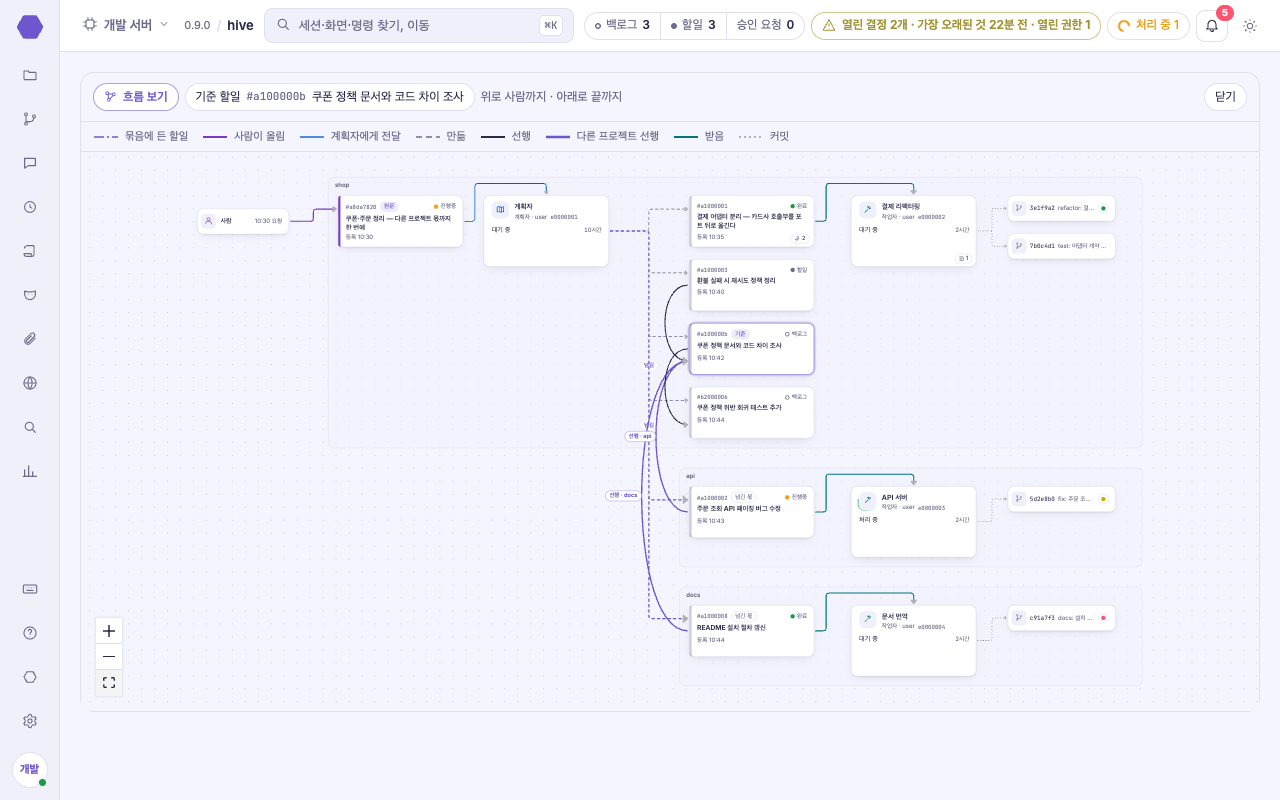Open commit 5d2e8b0 fix chip
Viewport: 1280px width, 800px height.
[x=1061, y=499]
